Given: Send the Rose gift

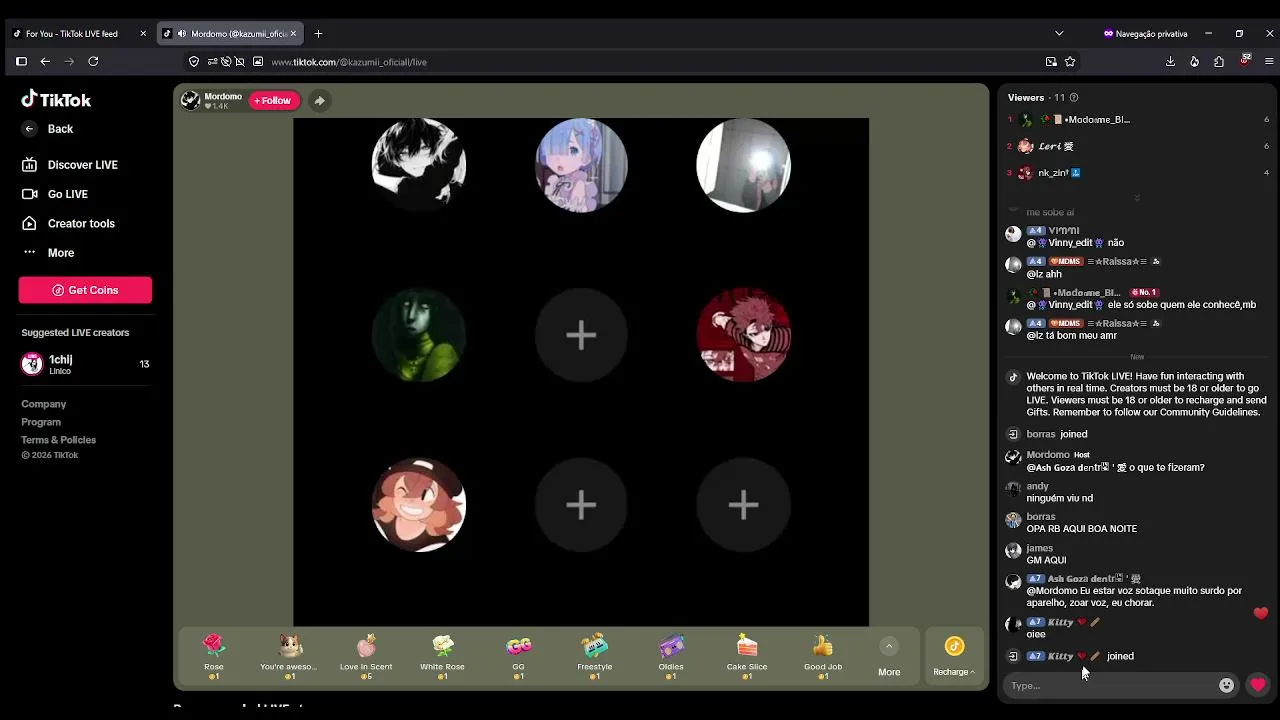Looking at the screenshot, I should 214,656.
